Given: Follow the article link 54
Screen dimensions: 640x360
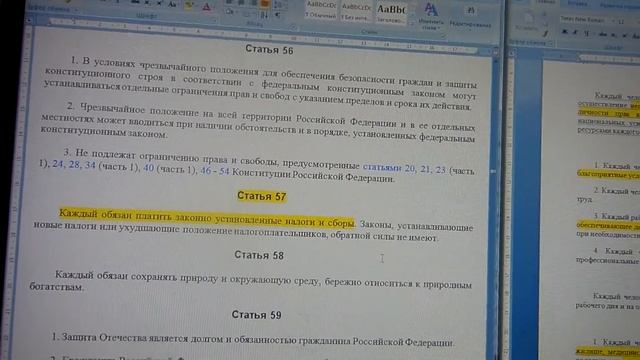Looking at the screenshot, I should point(224,171).
